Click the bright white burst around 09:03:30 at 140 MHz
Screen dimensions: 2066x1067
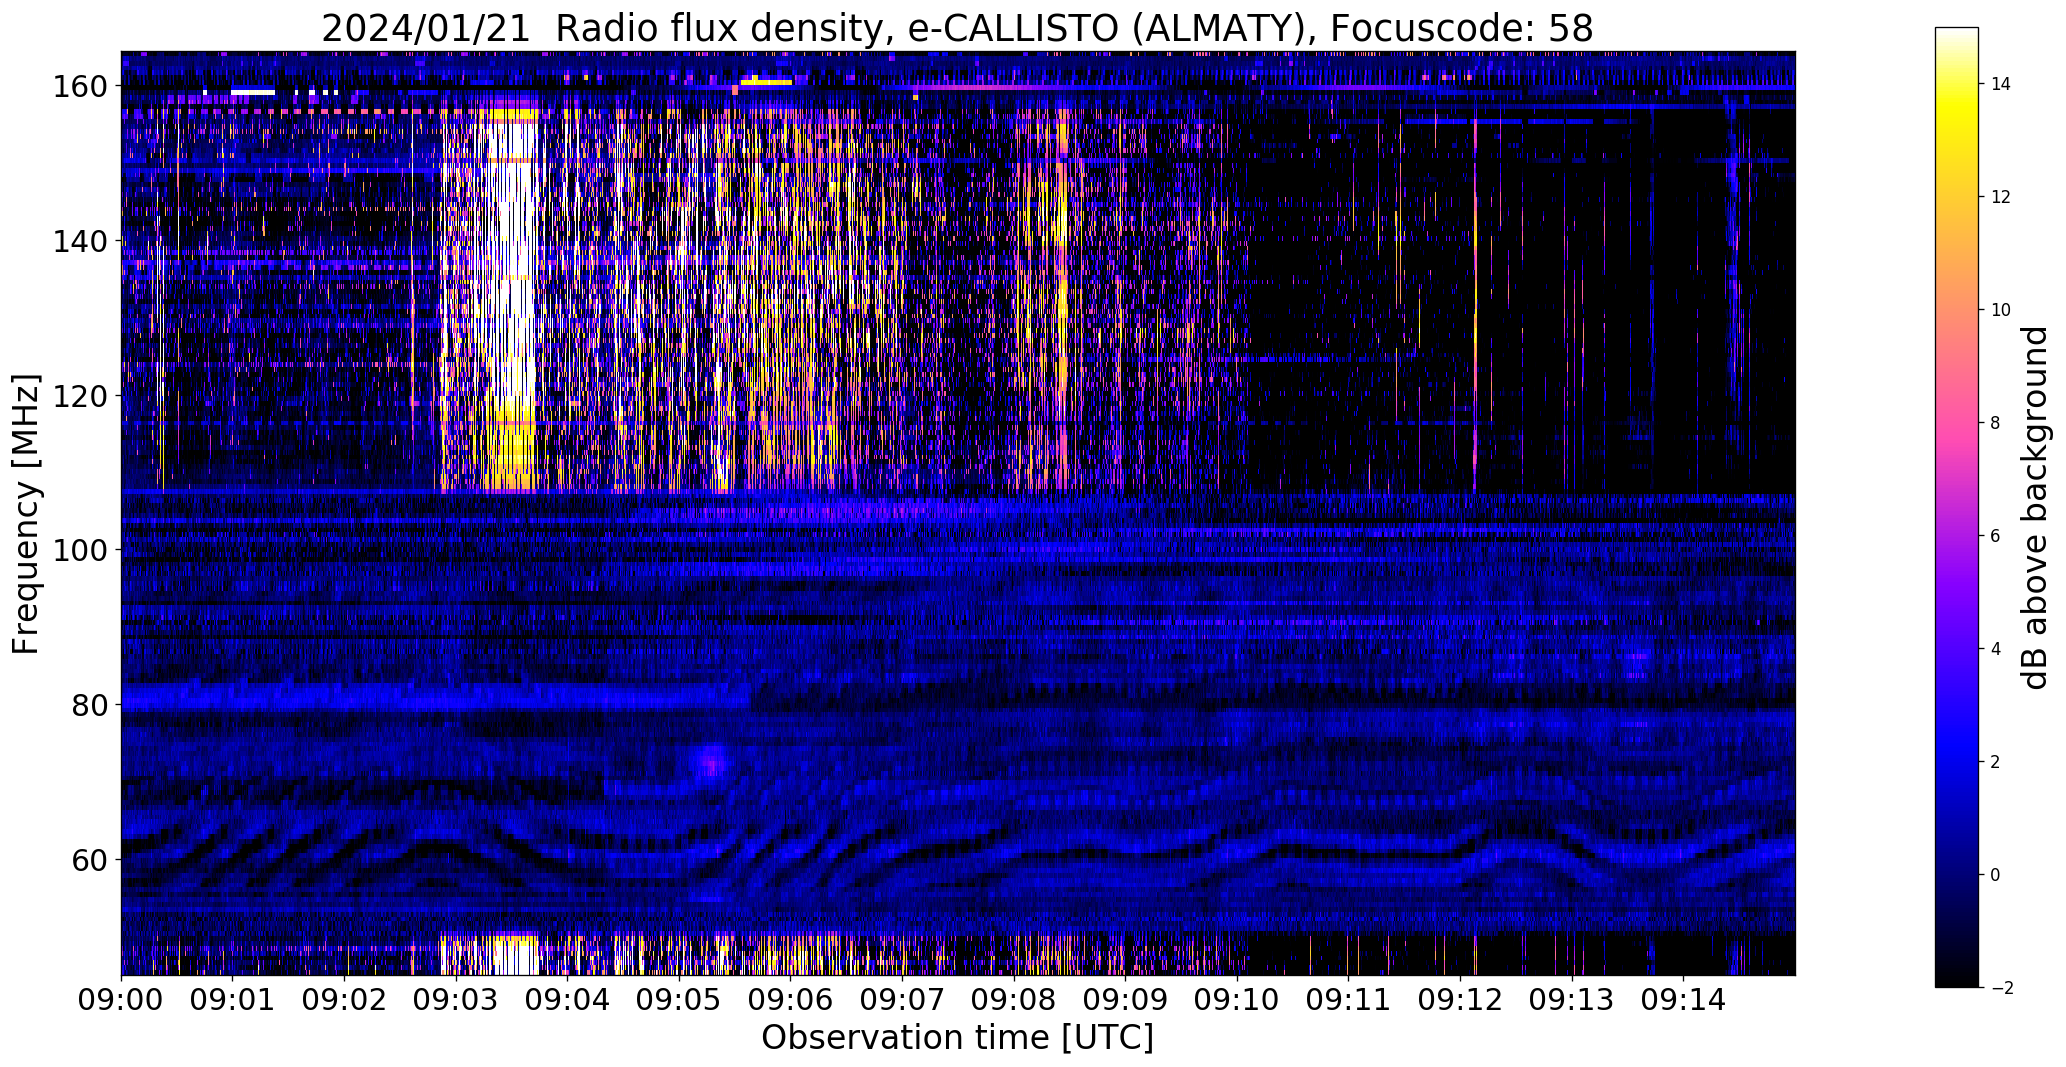coord(512,241)
